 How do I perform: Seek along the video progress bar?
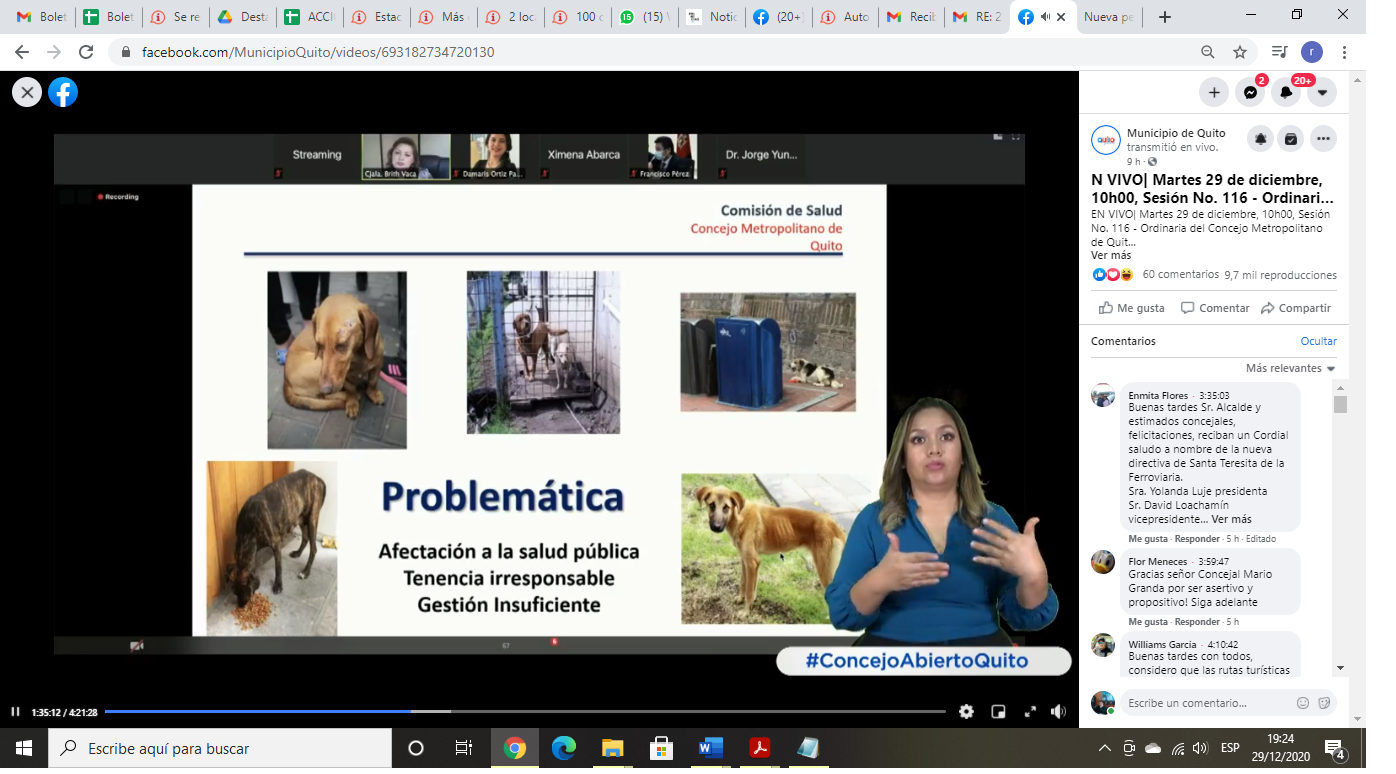coord(525,712)
